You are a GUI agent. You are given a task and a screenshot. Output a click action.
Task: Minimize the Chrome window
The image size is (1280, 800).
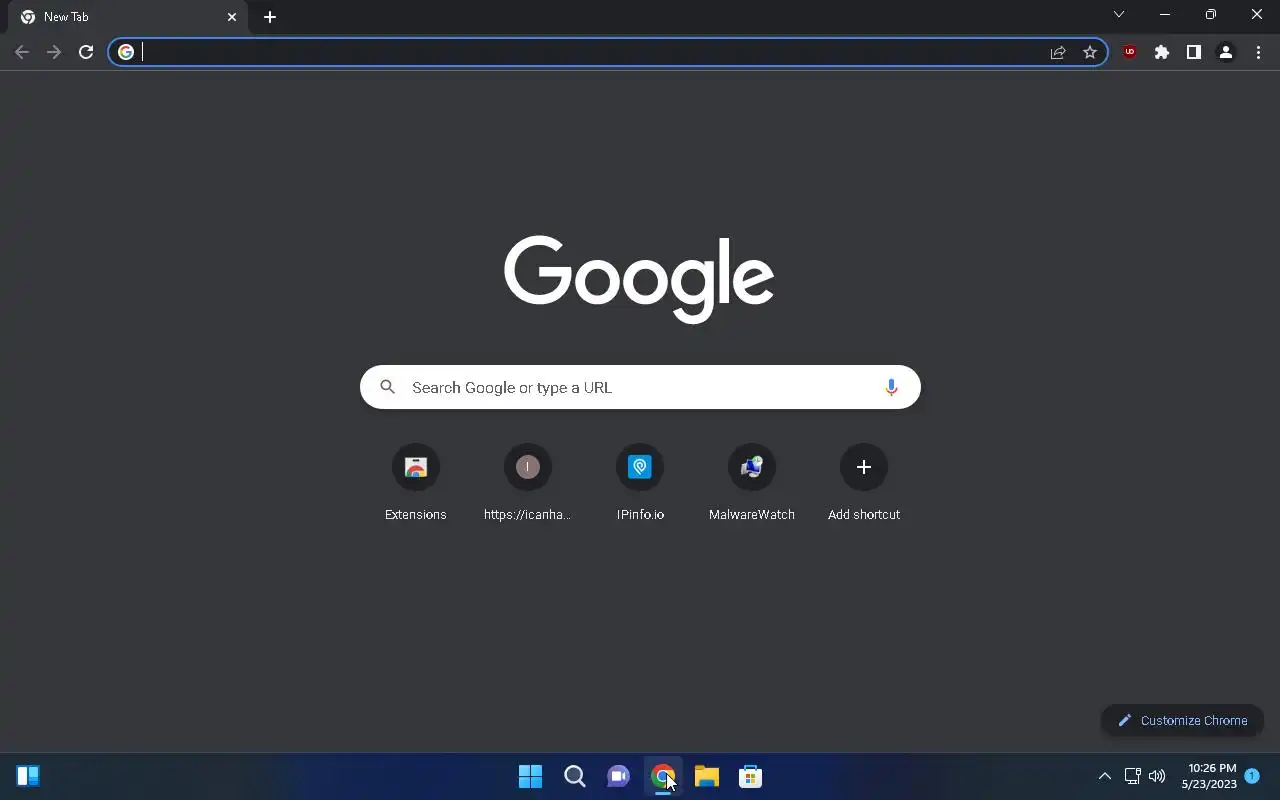pyautogui.click(x=1165, y=14)
